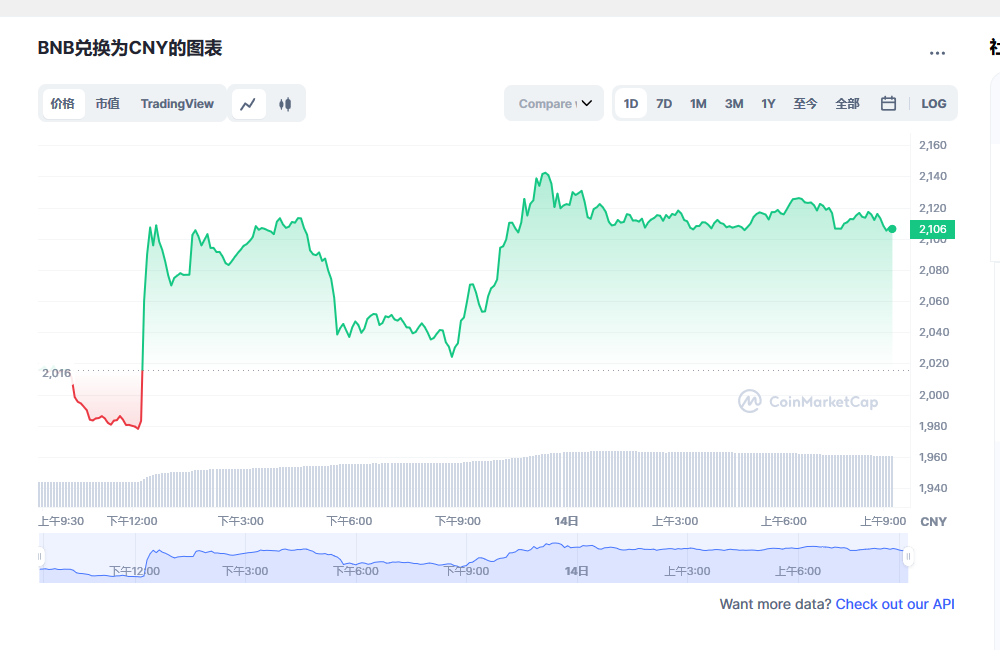The height and width of the screenshot is (650, 1000).
Task: Select the 全部 (All) time range
Action: click(847, 104)
